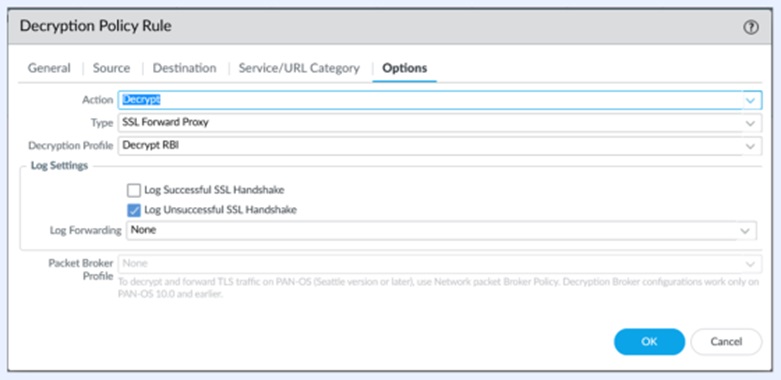Uncheck Log Unsuccessful SSL Handshake

click(x=133, y=210)
